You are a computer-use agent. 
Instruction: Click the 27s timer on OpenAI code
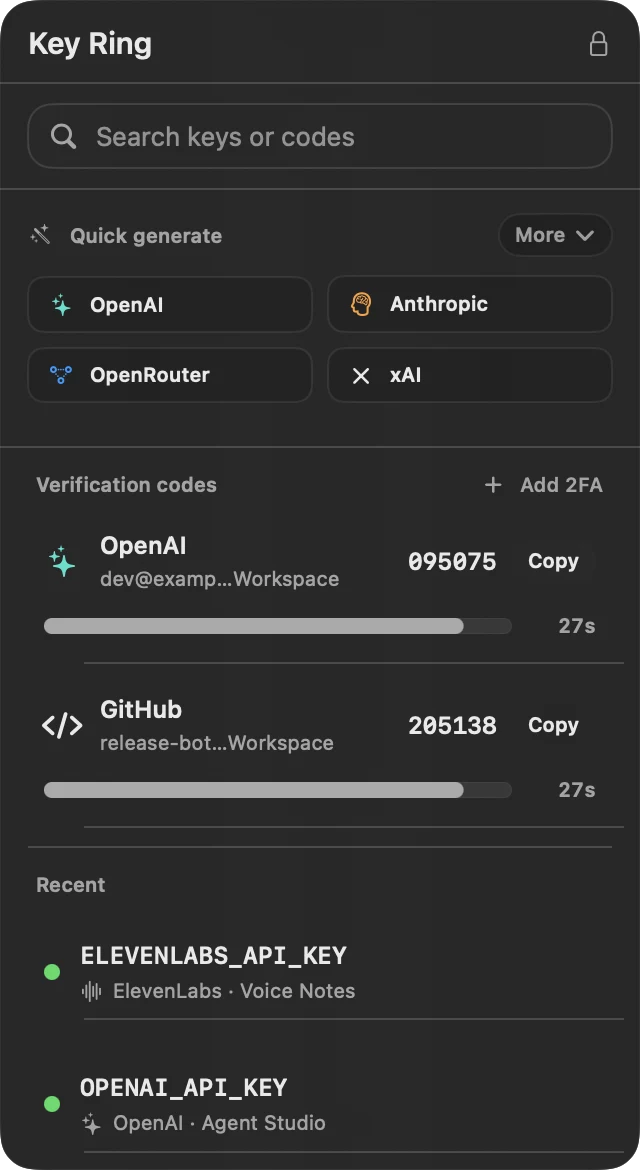pos(577,626)
